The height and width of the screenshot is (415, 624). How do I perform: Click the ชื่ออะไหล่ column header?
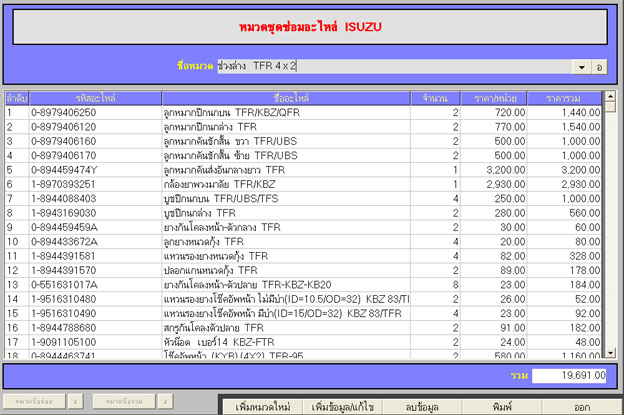[286, 98]
